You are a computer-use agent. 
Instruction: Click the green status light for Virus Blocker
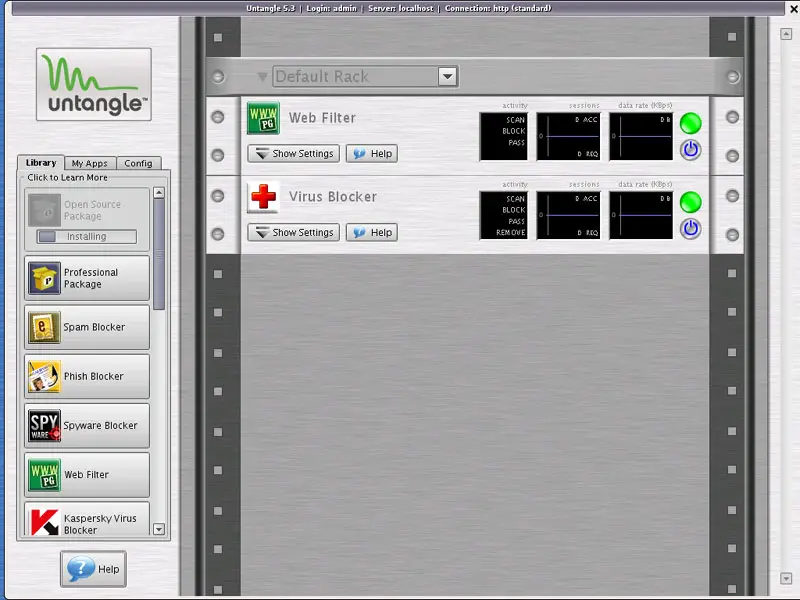(690, 202)
